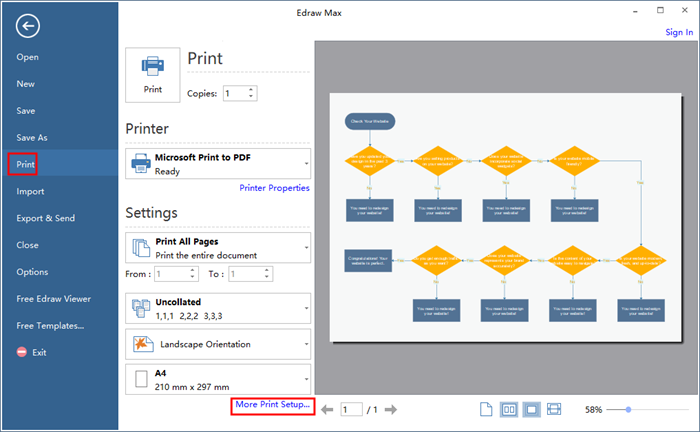
Task: Click the Ready printer status text
Action: pyautogui.click(x=167, y=171)
